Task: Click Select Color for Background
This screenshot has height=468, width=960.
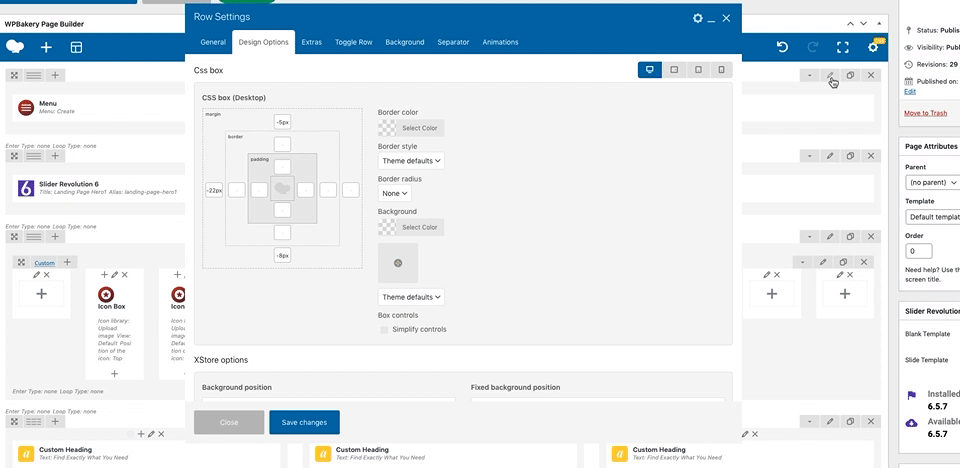Action: click(420, 227)
